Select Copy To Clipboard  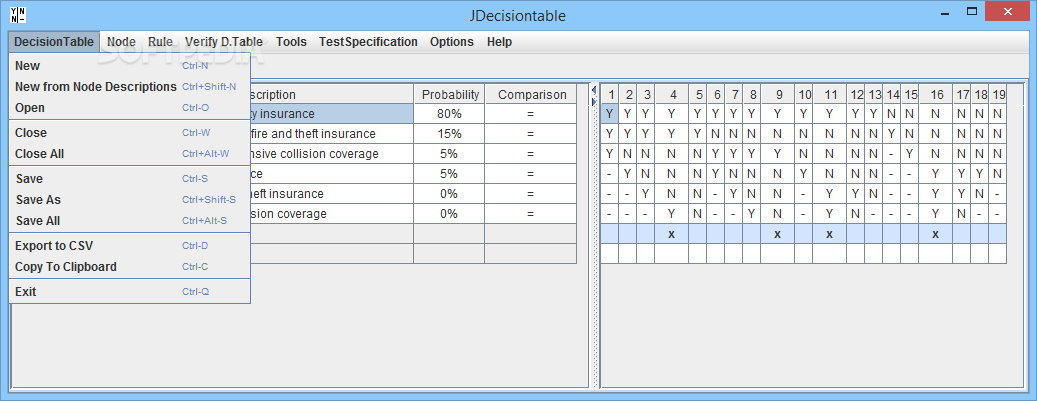(130, 267)
